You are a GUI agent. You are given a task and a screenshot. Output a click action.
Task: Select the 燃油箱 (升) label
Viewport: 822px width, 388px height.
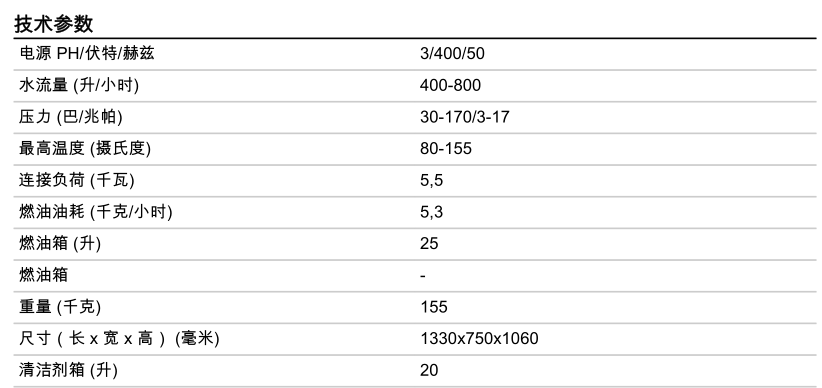(x=60, y=243)
